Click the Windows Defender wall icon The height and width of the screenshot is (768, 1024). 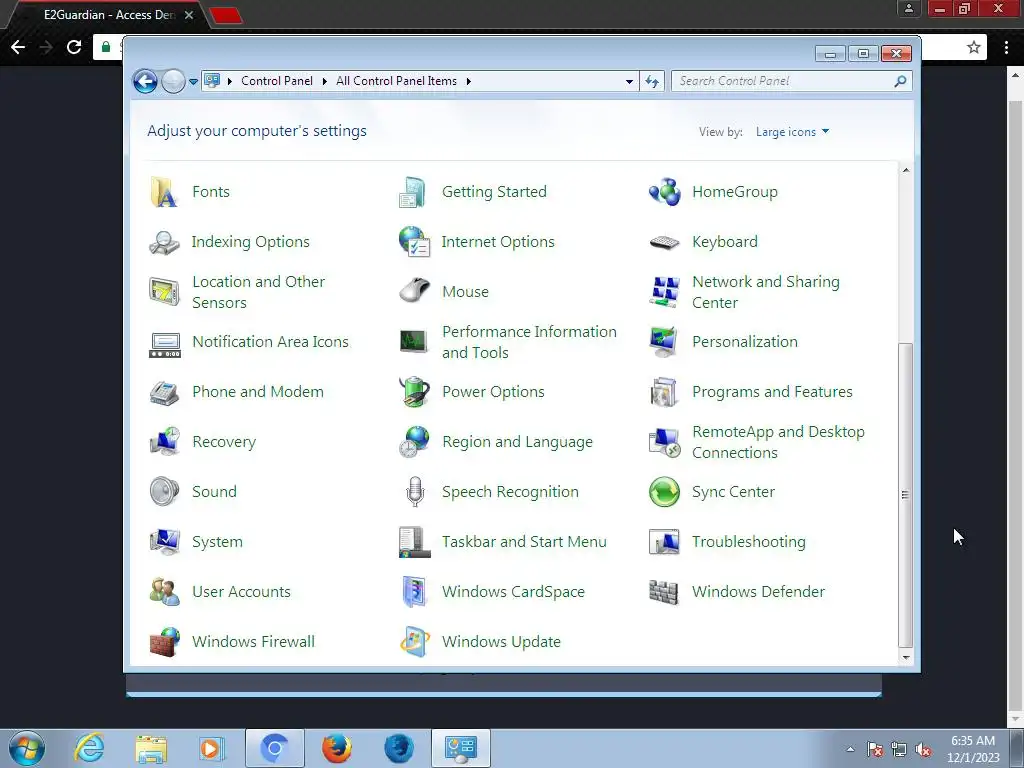point(664,592)
